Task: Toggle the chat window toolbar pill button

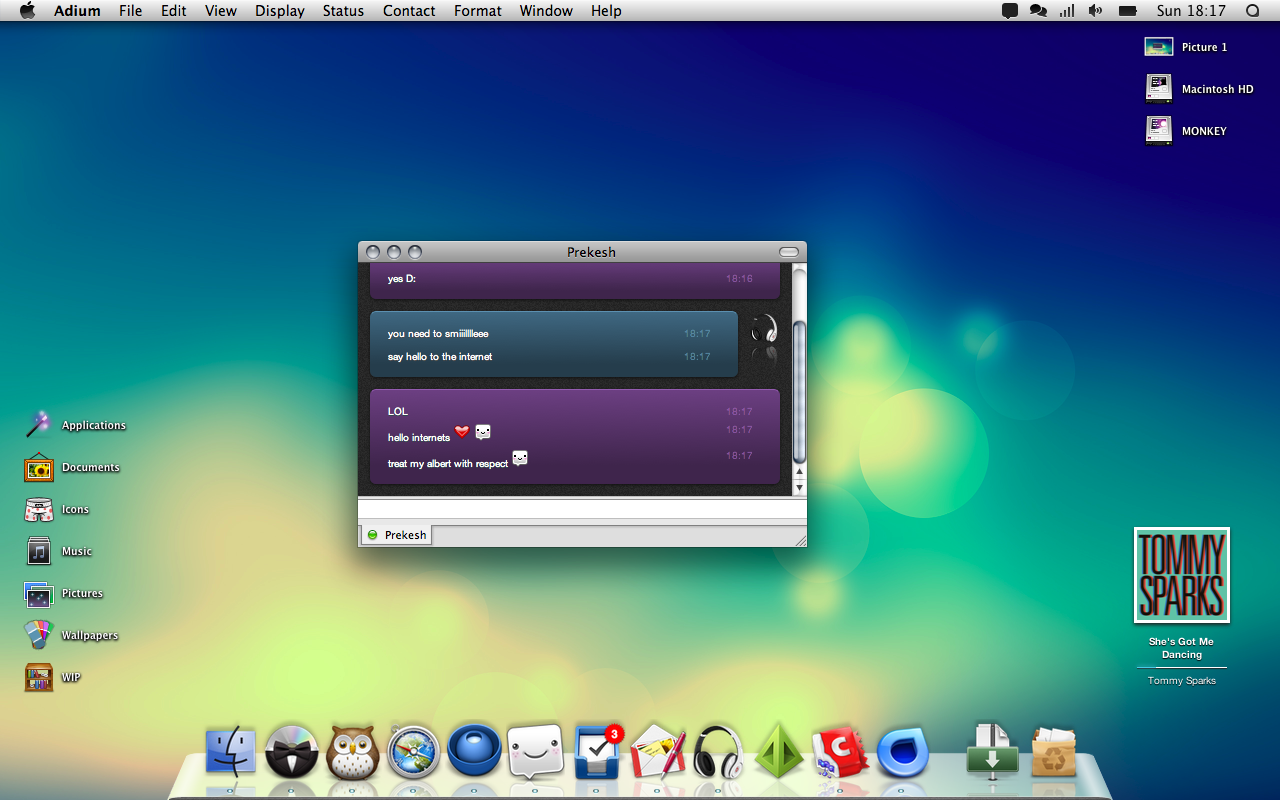Action: [x=789, y=252]
